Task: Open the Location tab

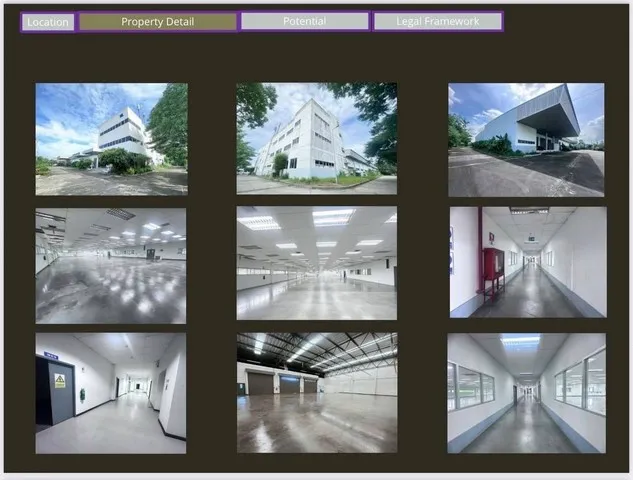Action: [x=48, y=22]
